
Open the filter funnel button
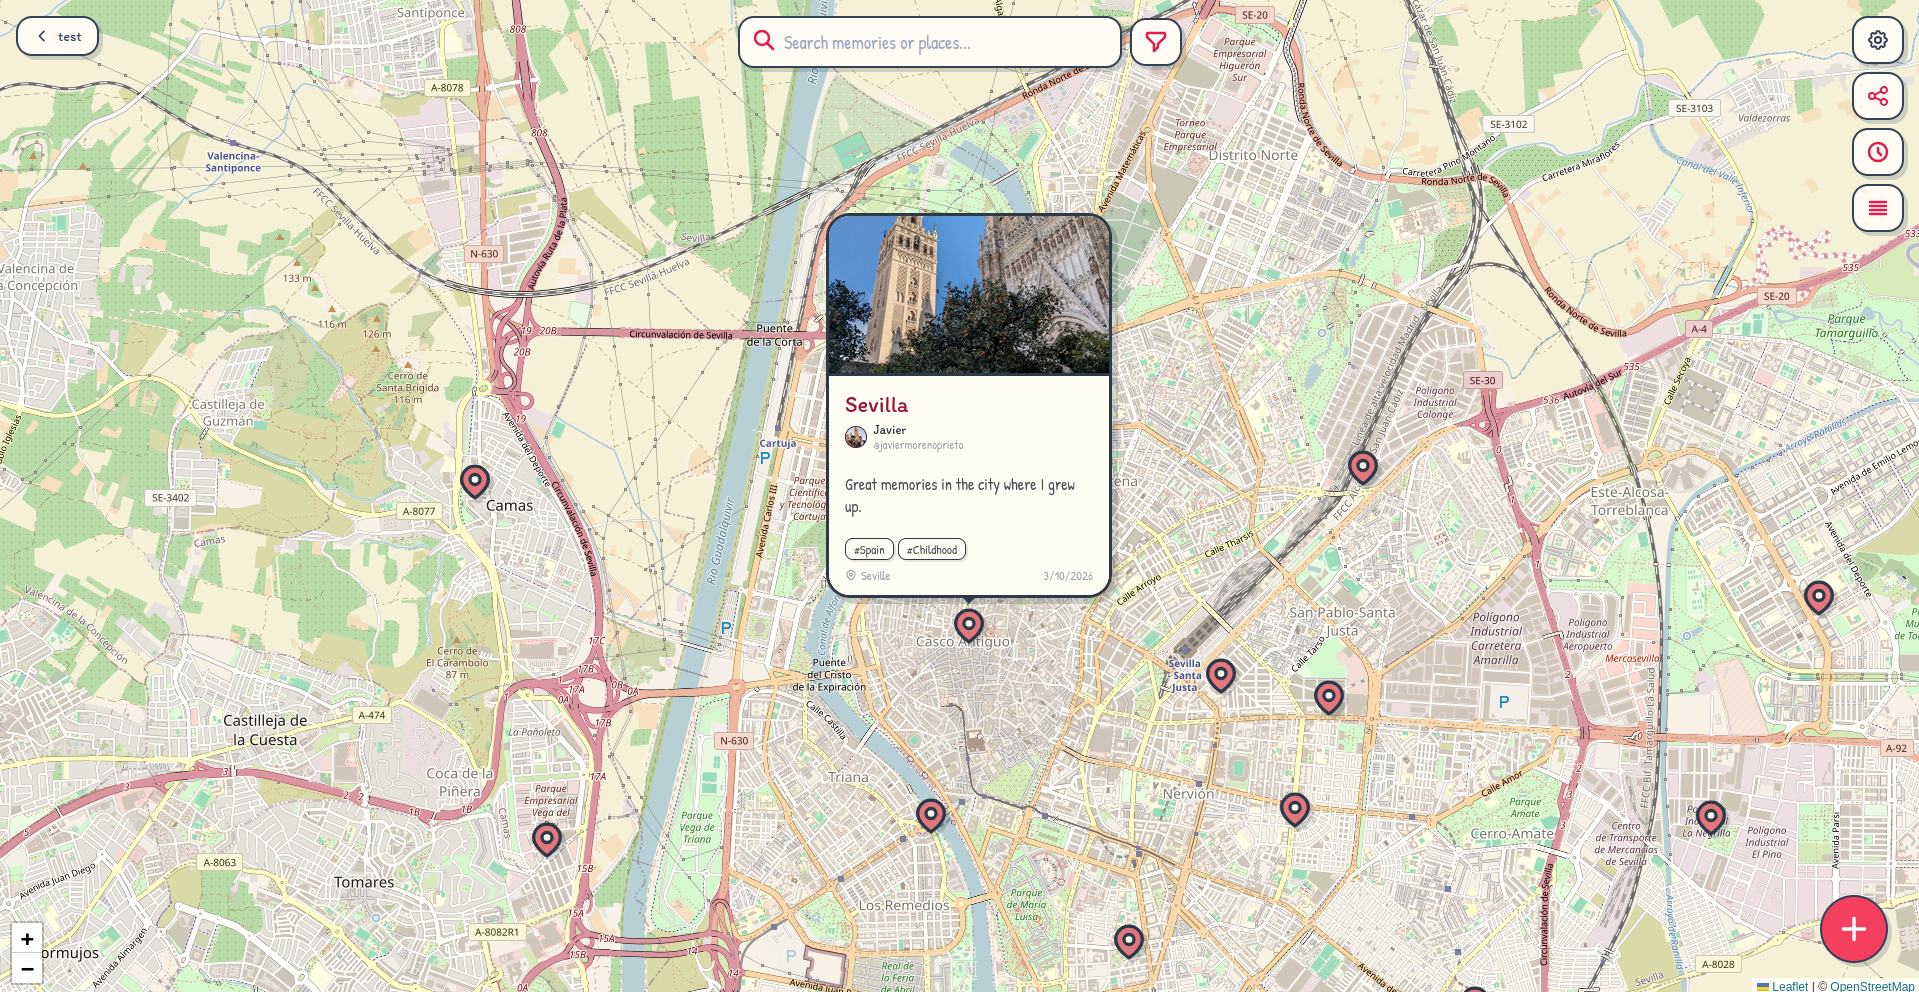pyautogui.click(x=1155, y=42)
